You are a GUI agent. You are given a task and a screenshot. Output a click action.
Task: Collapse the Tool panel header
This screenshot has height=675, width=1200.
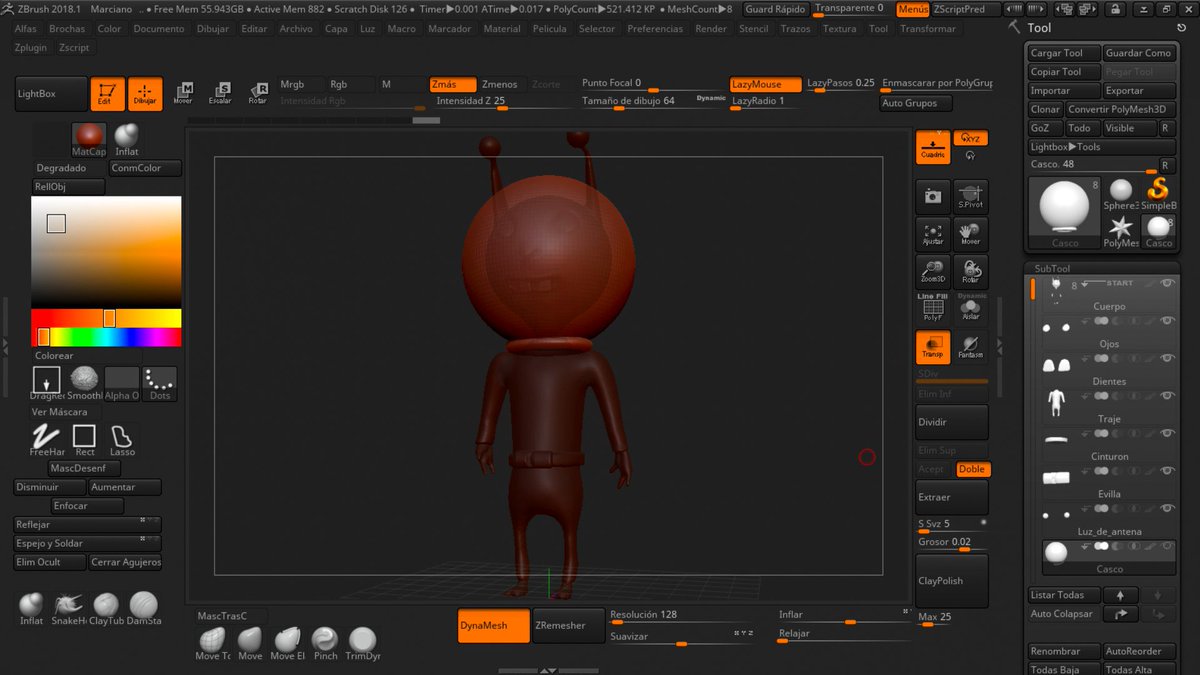(x=1039, y=28)
